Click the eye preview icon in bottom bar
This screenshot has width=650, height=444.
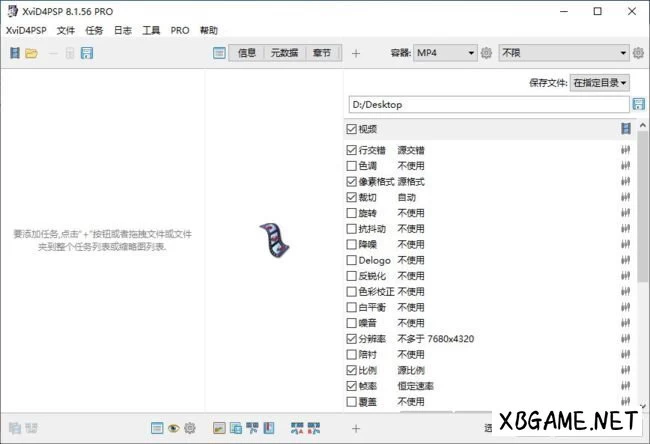click(173, 428)
